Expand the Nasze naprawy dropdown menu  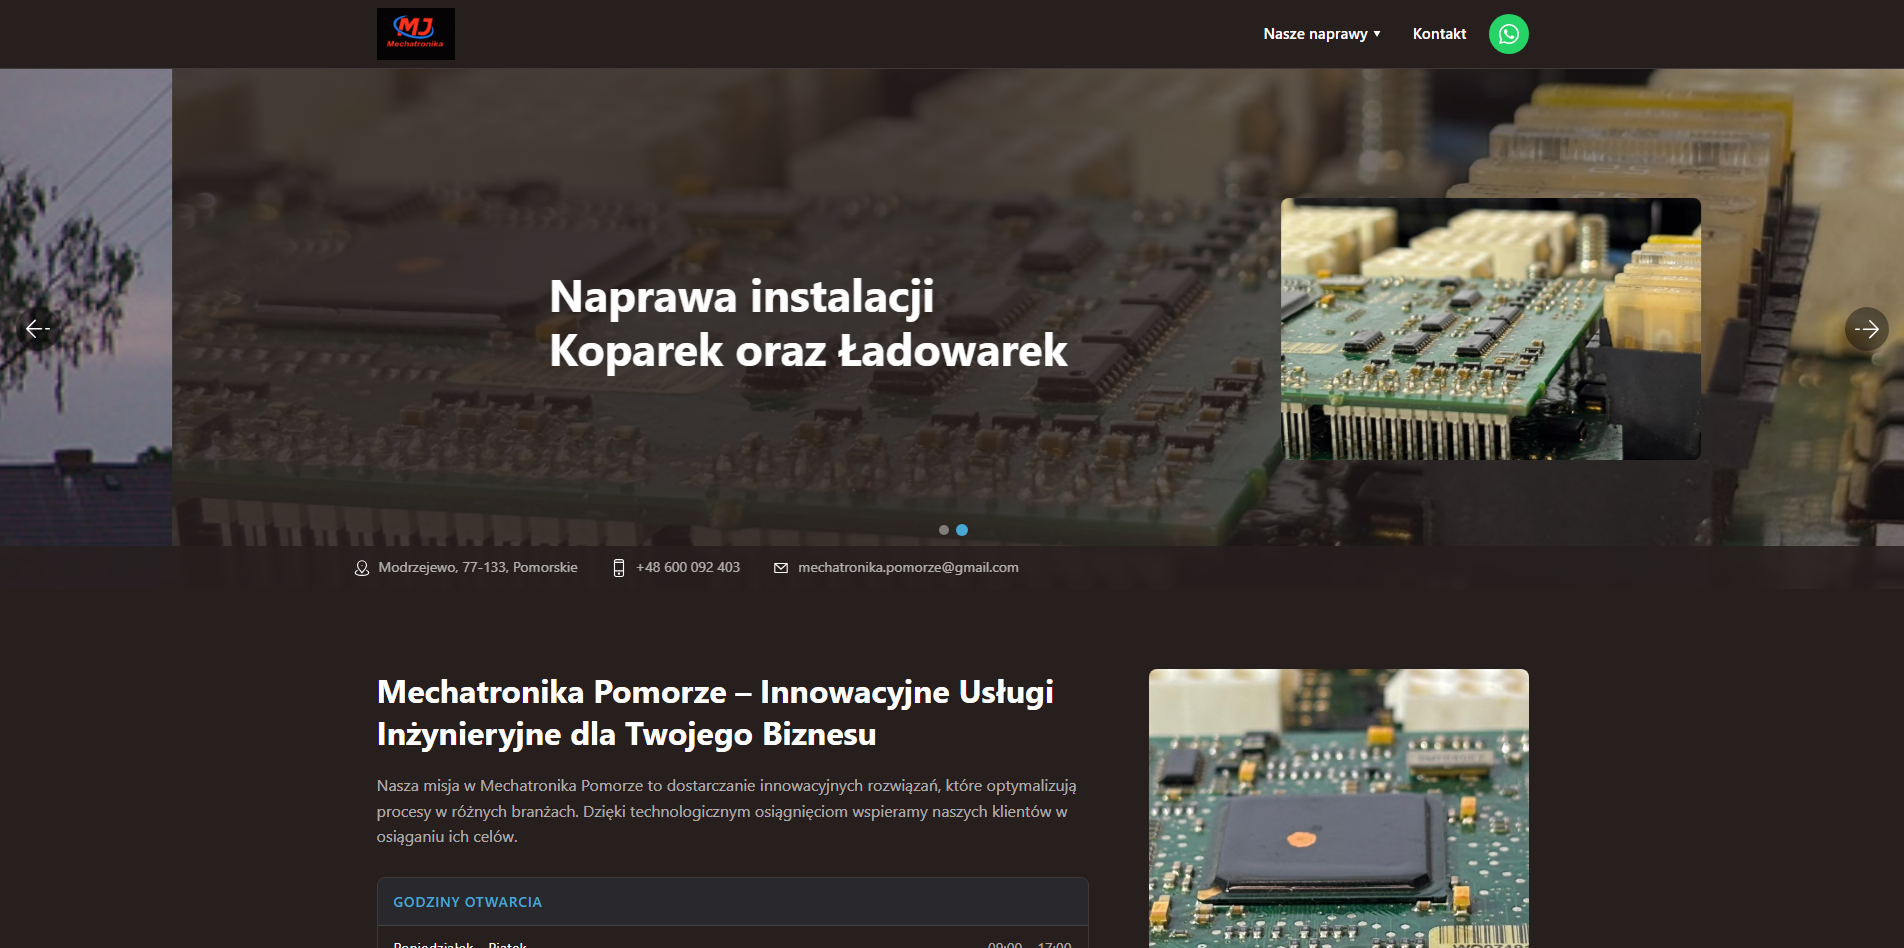pyautogui.click(x=1315, y=34)
